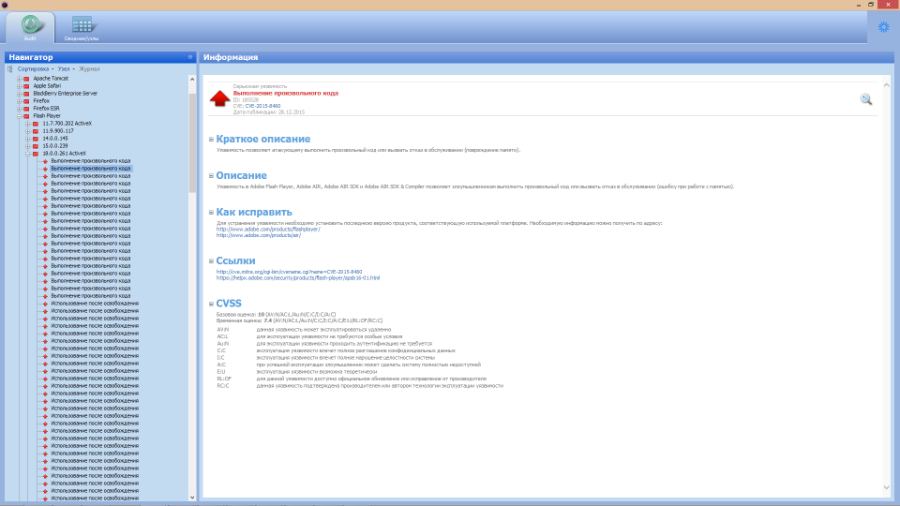Toggle the Навигатор panel pin icon
Viewport: 900px width, 506px height.
pos(190,57)
